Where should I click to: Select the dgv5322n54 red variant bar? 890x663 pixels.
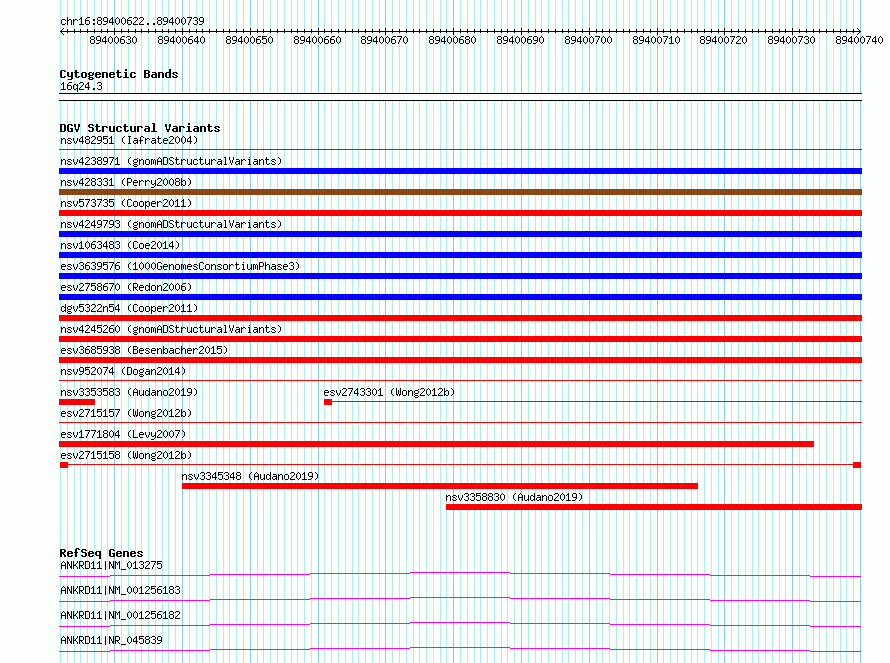[460, 318]
